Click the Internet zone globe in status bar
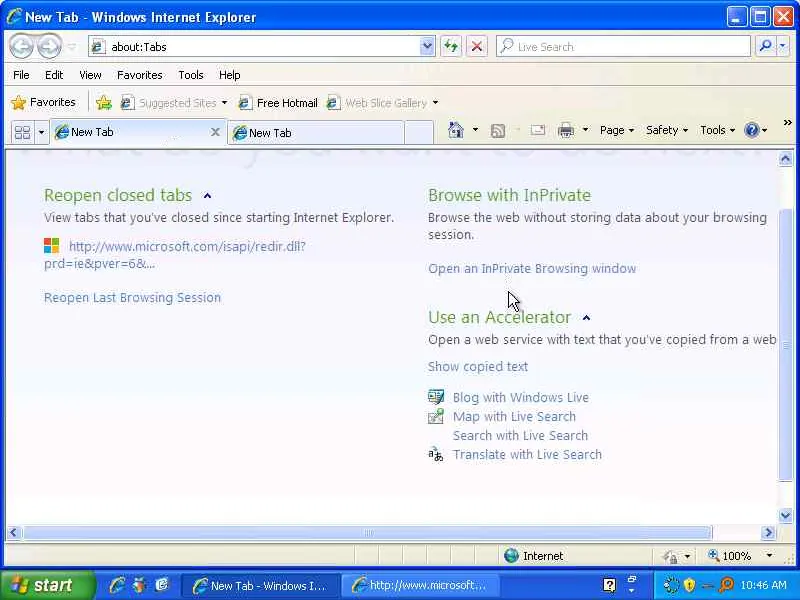 click(x=511, y=556)
